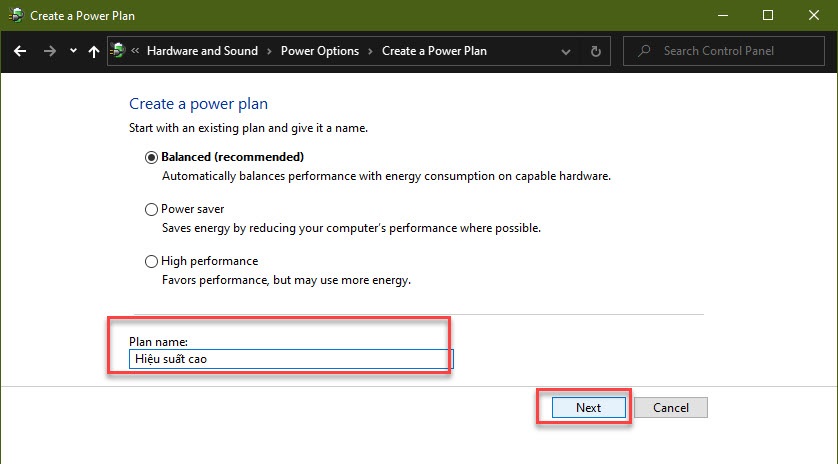Refresh the Create a Power Plan page
The image size is (838, 464).
pyautogui.click(x=595, y=51)
